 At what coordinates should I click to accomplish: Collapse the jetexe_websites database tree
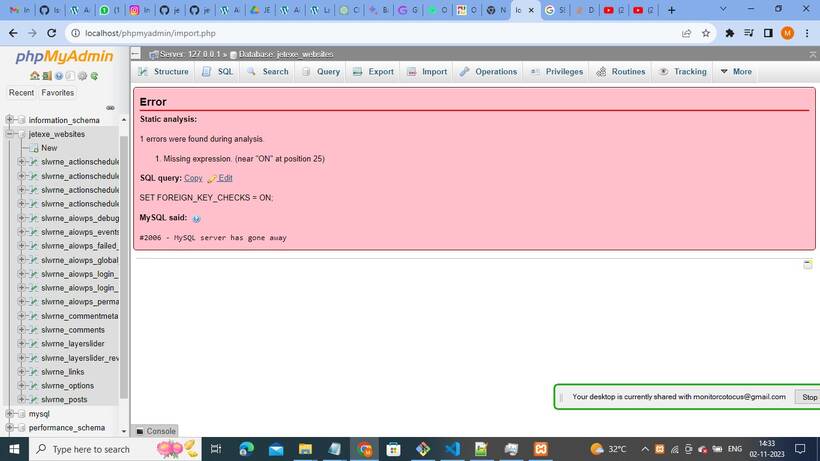[10, 134]
